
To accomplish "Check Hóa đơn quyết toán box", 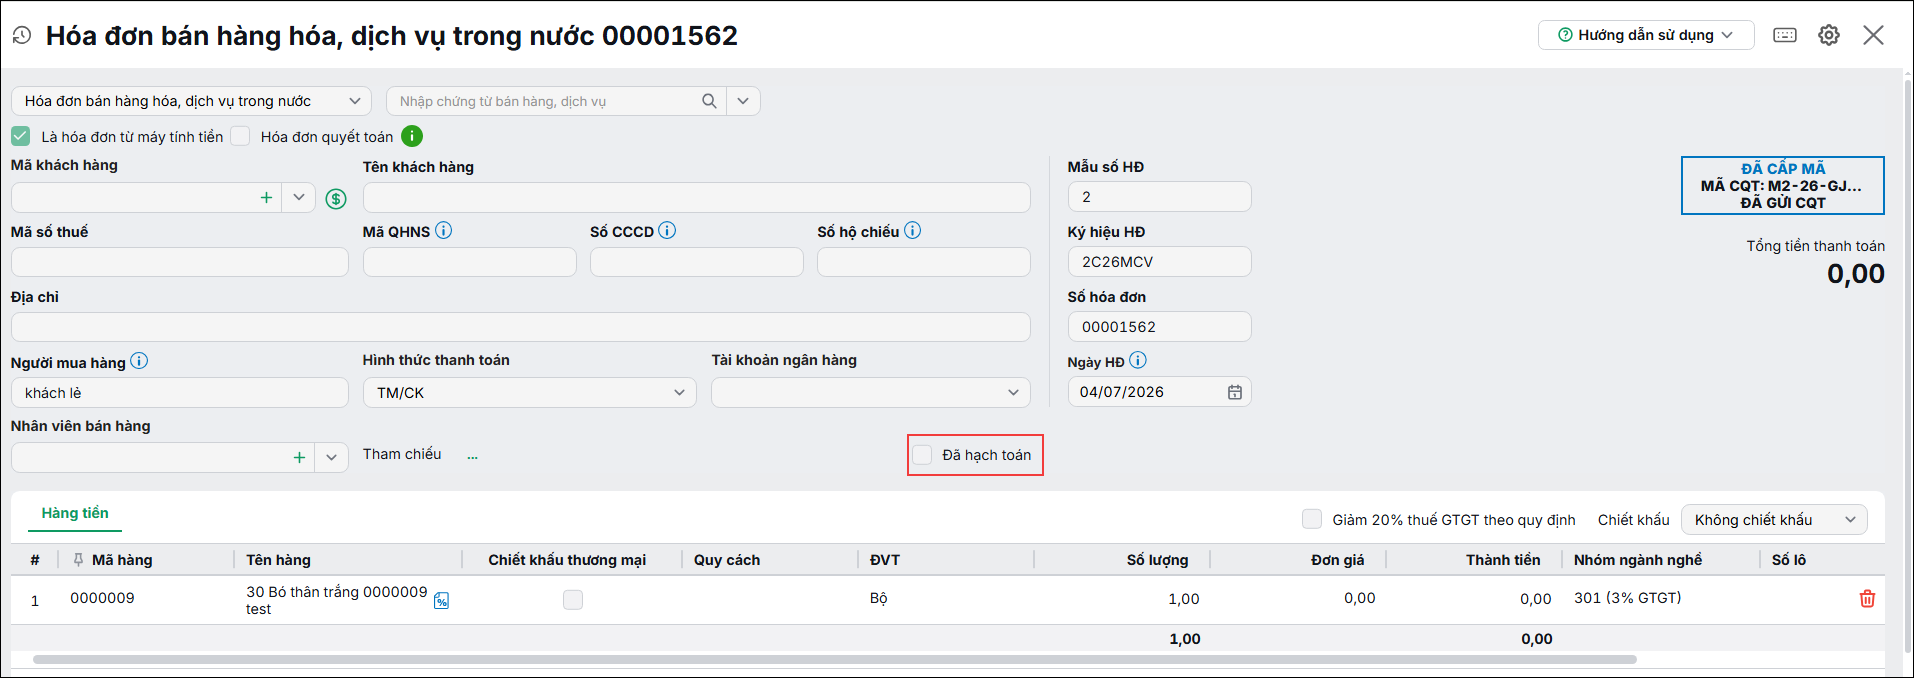I will pyautogui.click(x=240, y=136).
